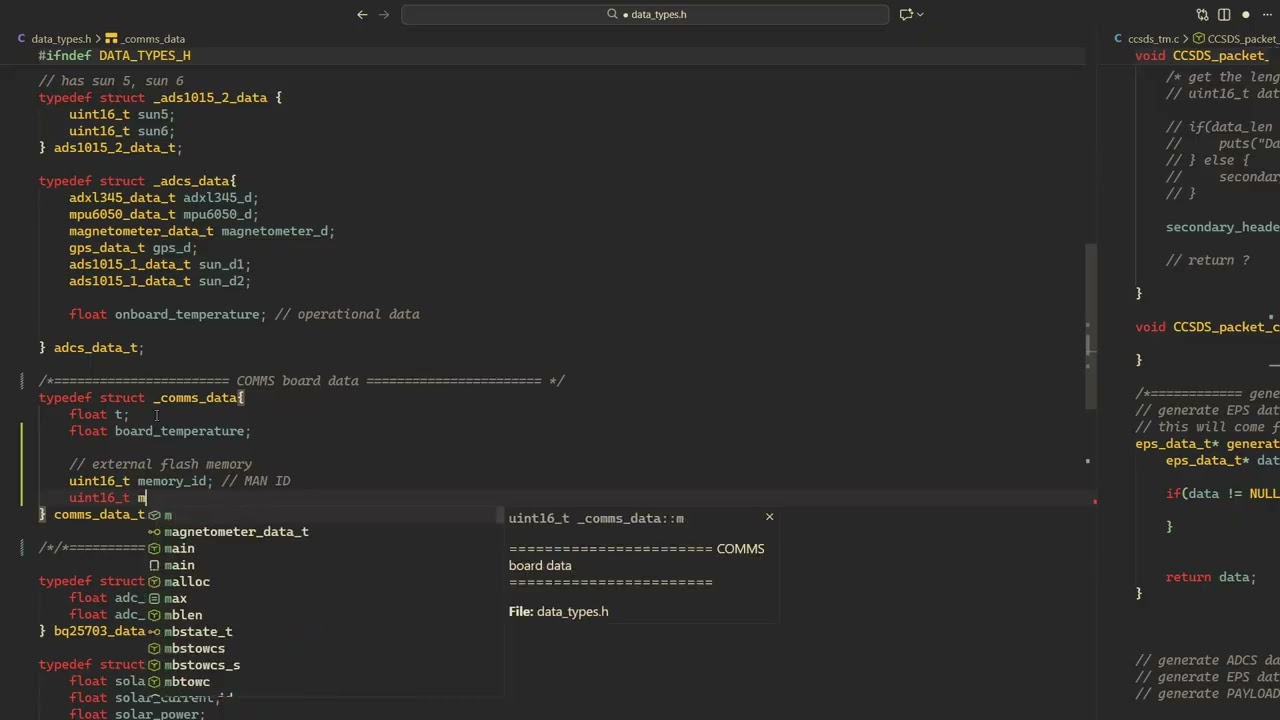Click the function icon beside 'mblen'
Screen dimensions: 1280x720
pyautogui.click(x=154, y=615)
